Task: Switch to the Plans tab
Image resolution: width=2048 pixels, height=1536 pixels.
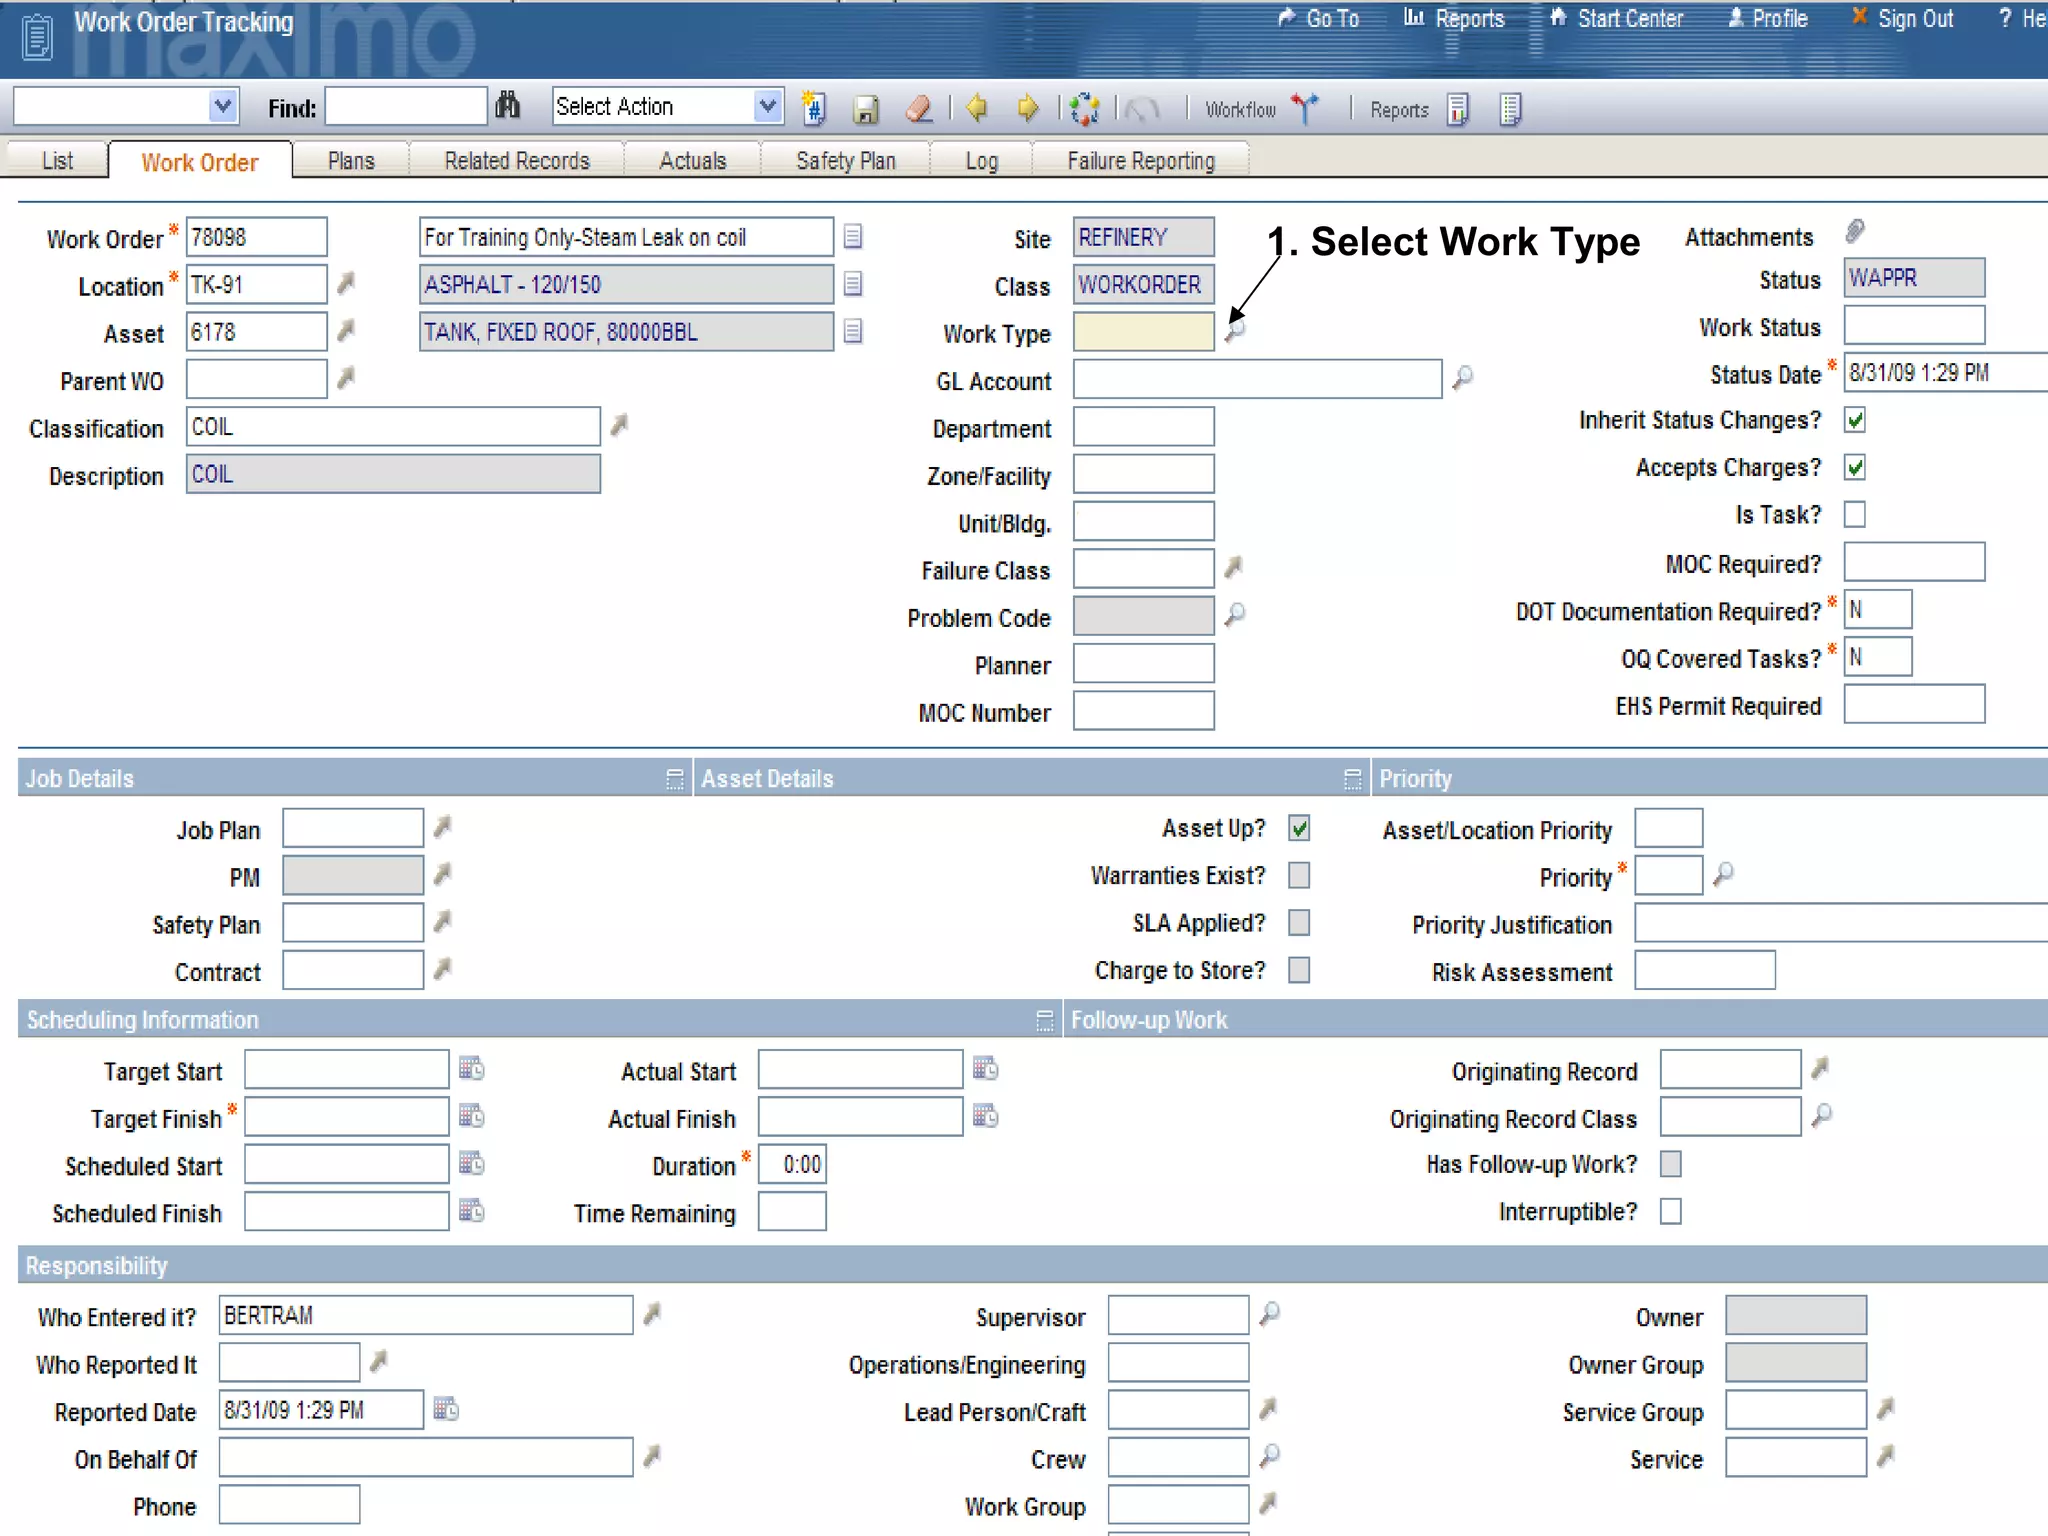Action: coord(351,161)
